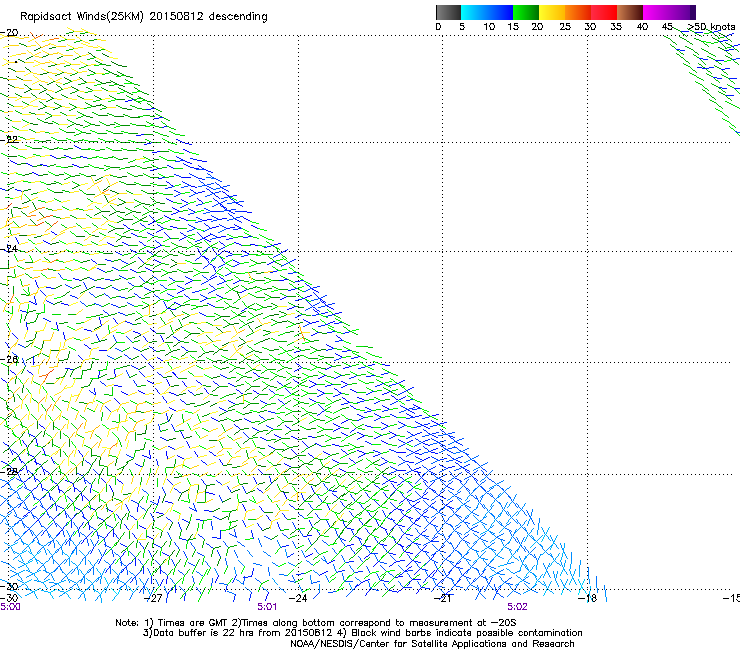Select the magenta 40-45 knots color swatch
Screen dimensions: 740x650
(x=656, y=12)
